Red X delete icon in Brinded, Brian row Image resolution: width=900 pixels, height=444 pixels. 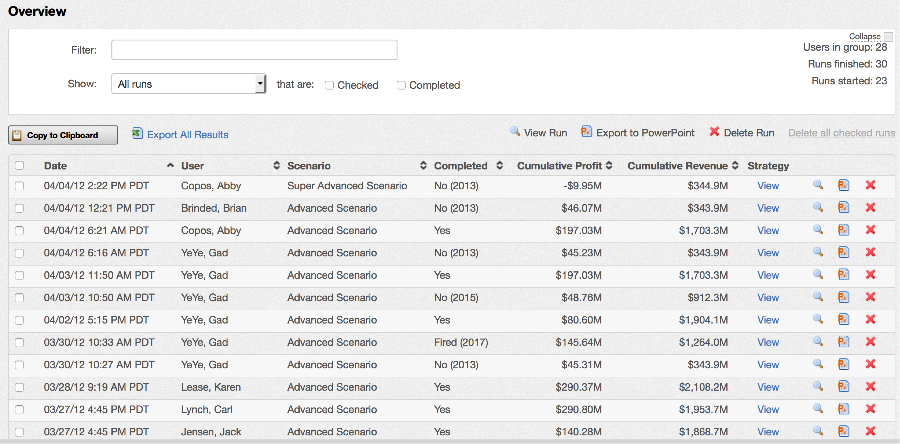tap(870, 207)
